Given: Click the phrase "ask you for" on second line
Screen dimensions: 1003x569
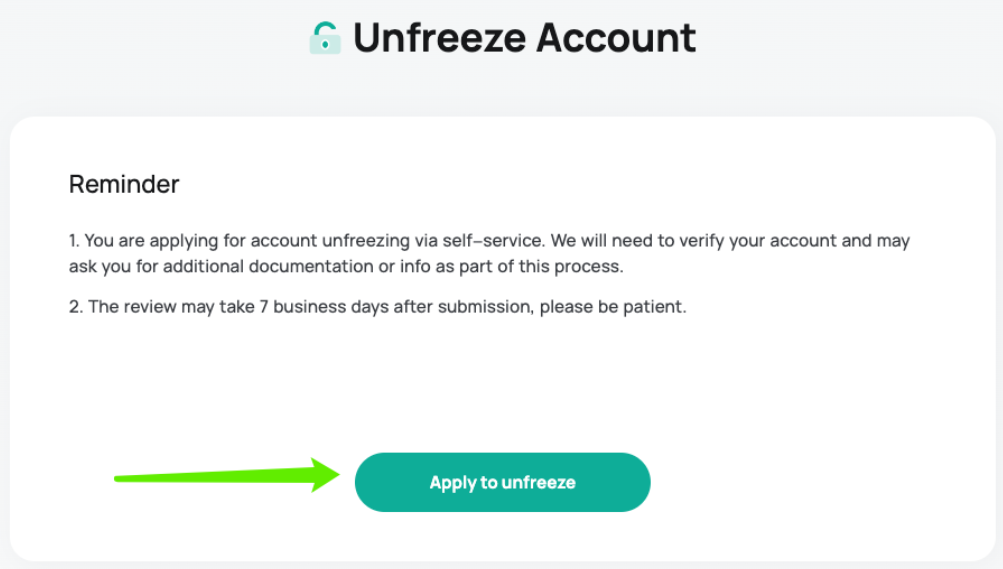Looking at the screenshot, I should click(113, 267).
